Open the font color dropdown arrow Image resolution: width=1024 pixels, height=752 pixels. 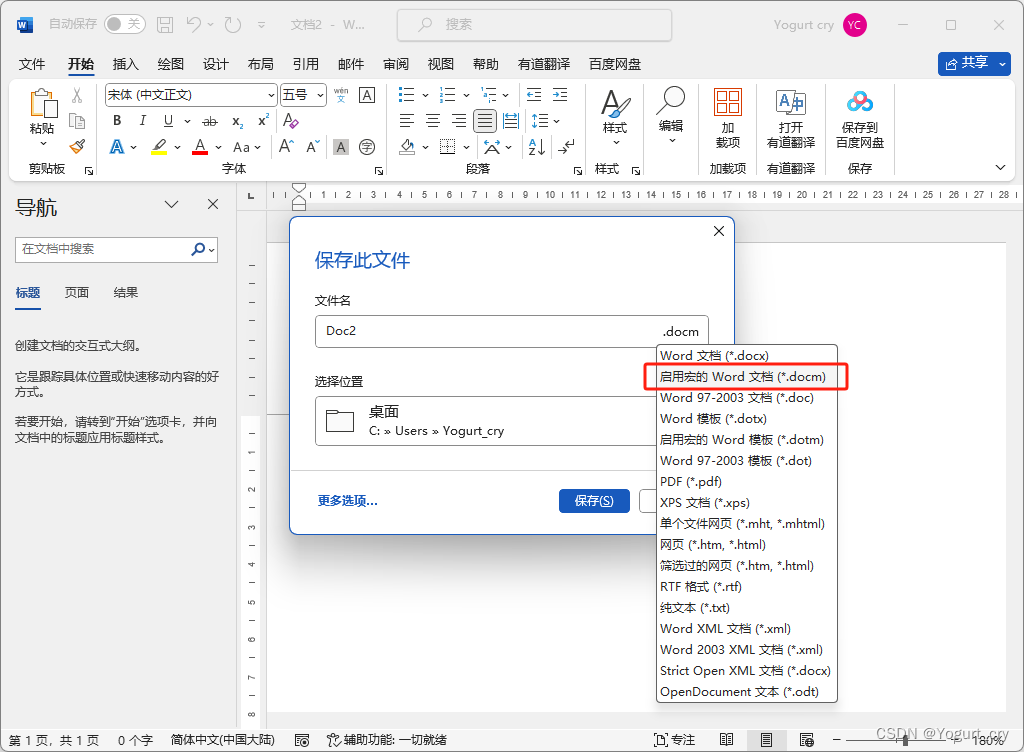[218, 148]
